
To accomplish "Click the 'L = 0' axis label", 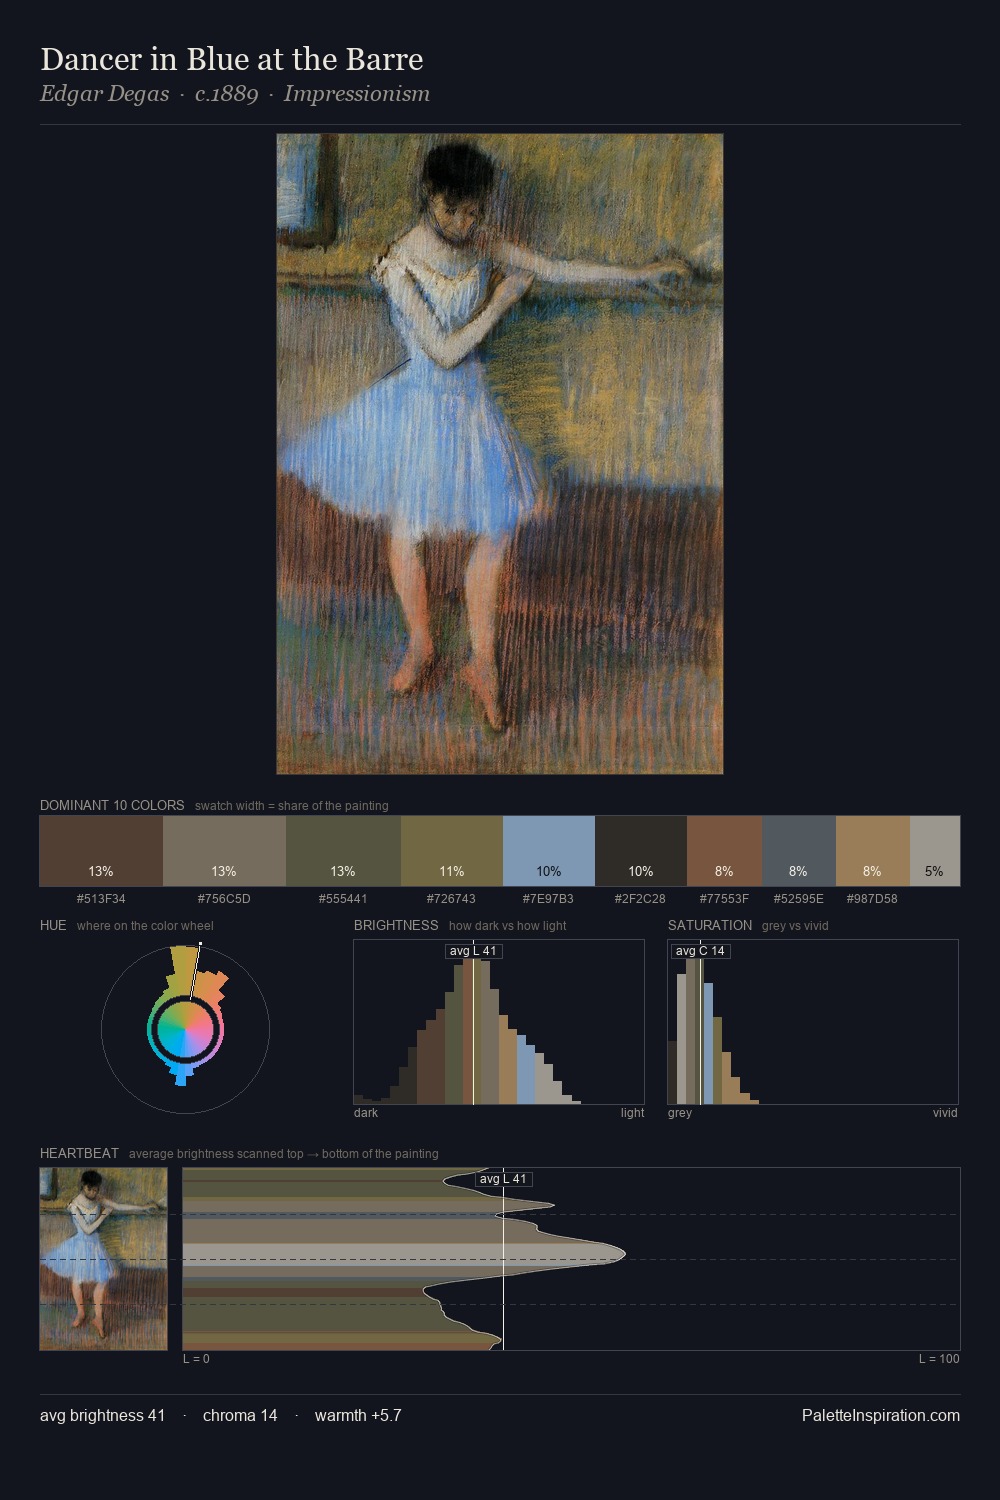I will (x=196, y=1359).
